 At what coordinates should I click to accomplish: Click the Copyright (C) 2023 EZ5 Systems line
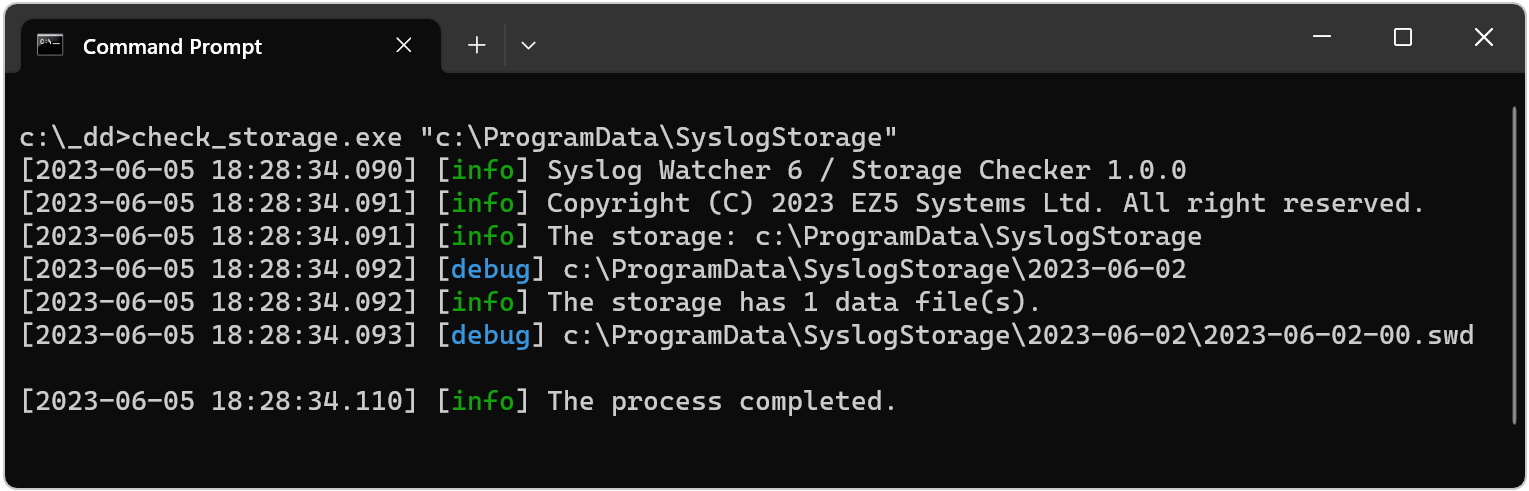click(985, 203)
